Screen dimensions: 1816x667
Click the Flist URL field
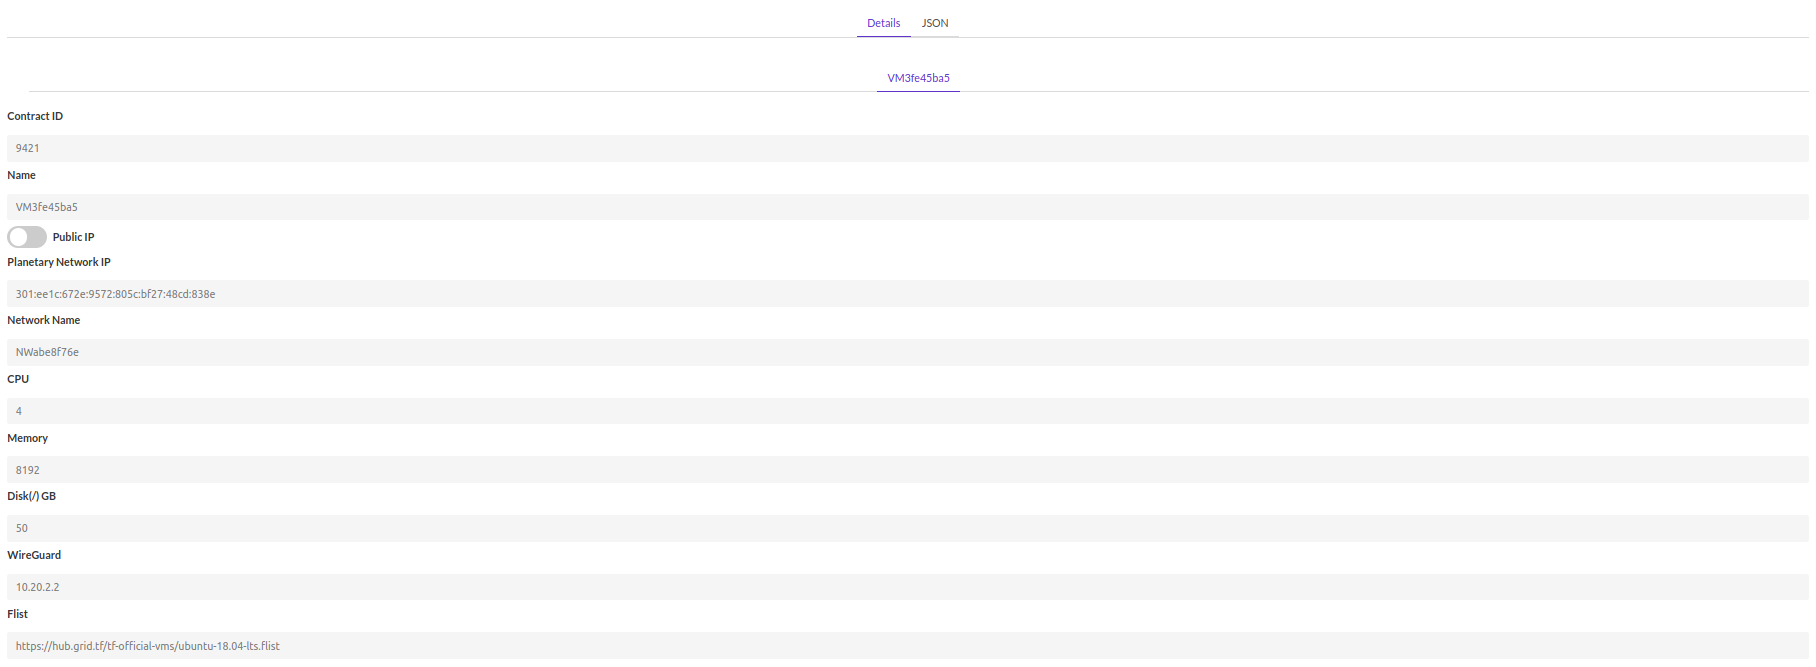pyautogui.click(x=907, y=646)
